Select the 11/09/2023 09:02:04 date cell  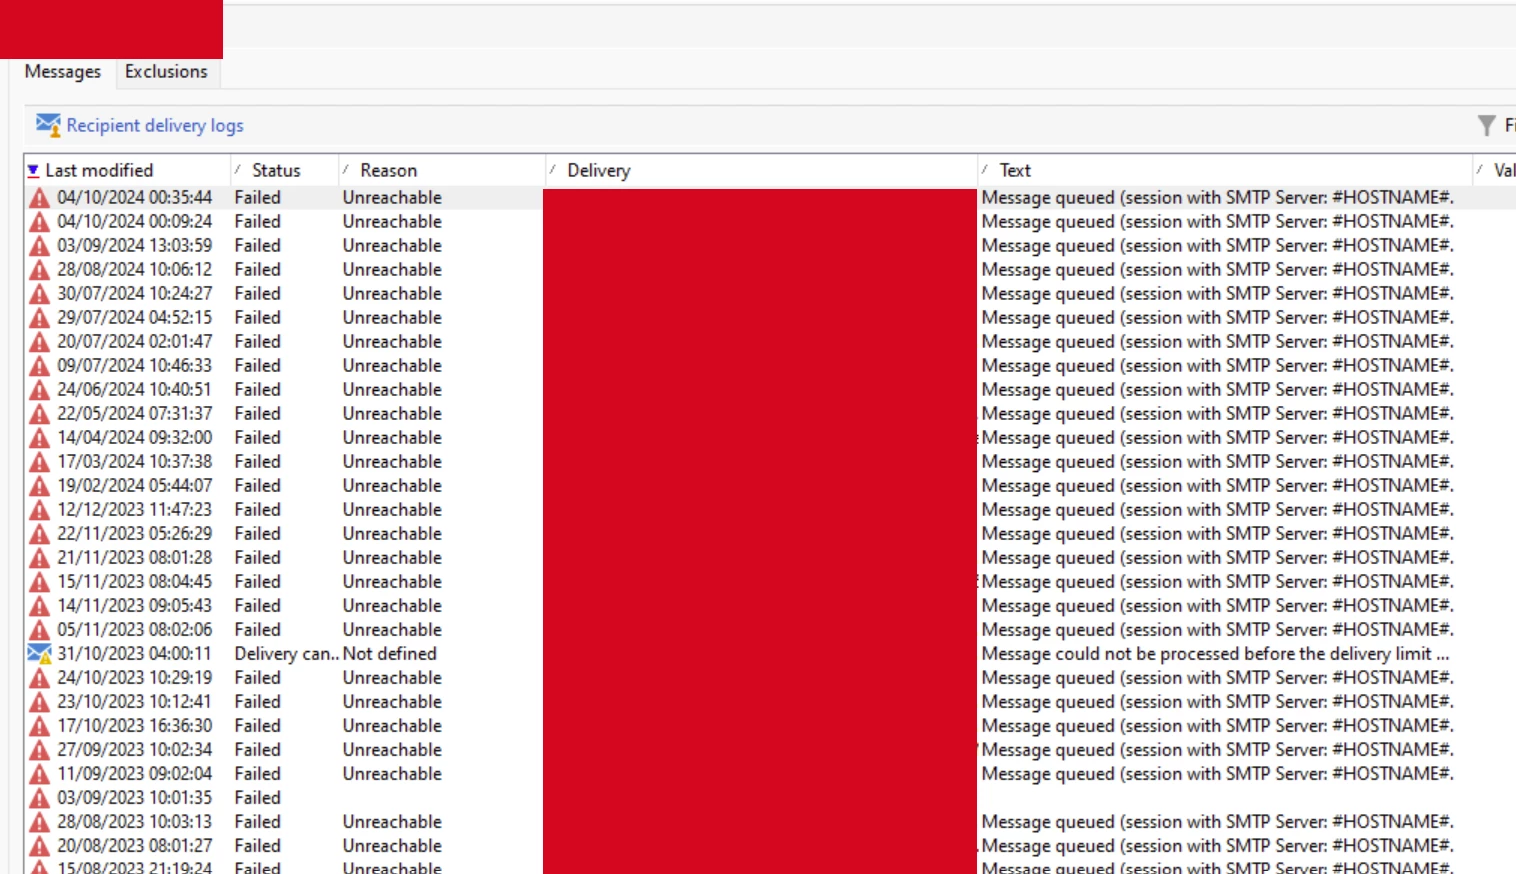coord(134,774)
